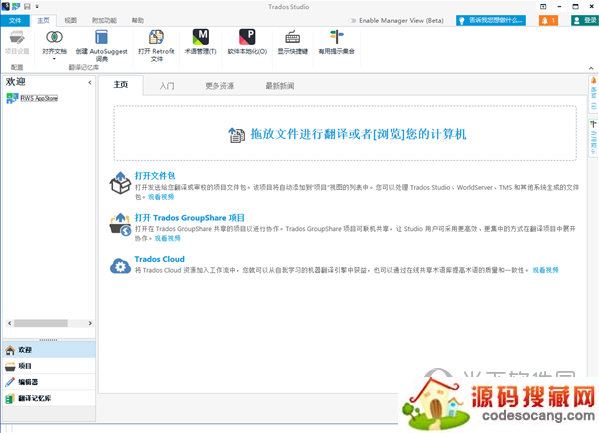599x433 pixels.
Task: Open the 帮助 help ribbon tab
Action: 138,20
